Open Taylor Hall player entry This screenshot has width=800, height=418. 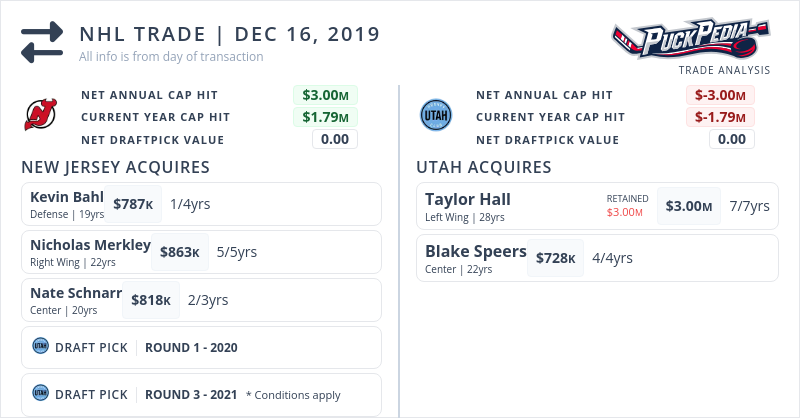pos(468,199)
